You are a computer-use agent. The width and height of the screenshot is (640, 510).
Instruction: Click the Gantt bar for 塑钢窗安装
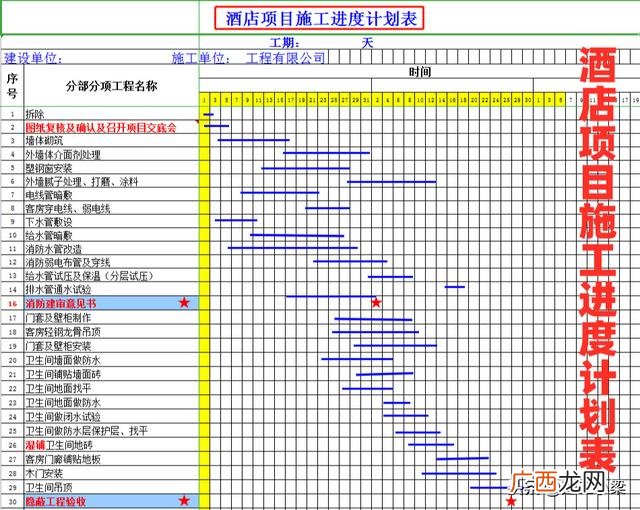coord(306,168)
